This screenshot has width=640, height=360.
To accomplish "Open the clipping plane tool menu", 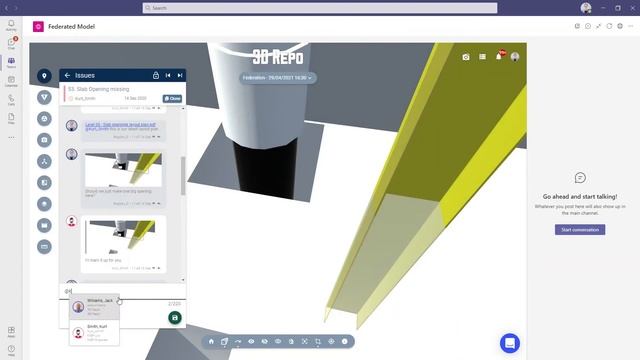I will pyautogui.click(x=318, y=341).
